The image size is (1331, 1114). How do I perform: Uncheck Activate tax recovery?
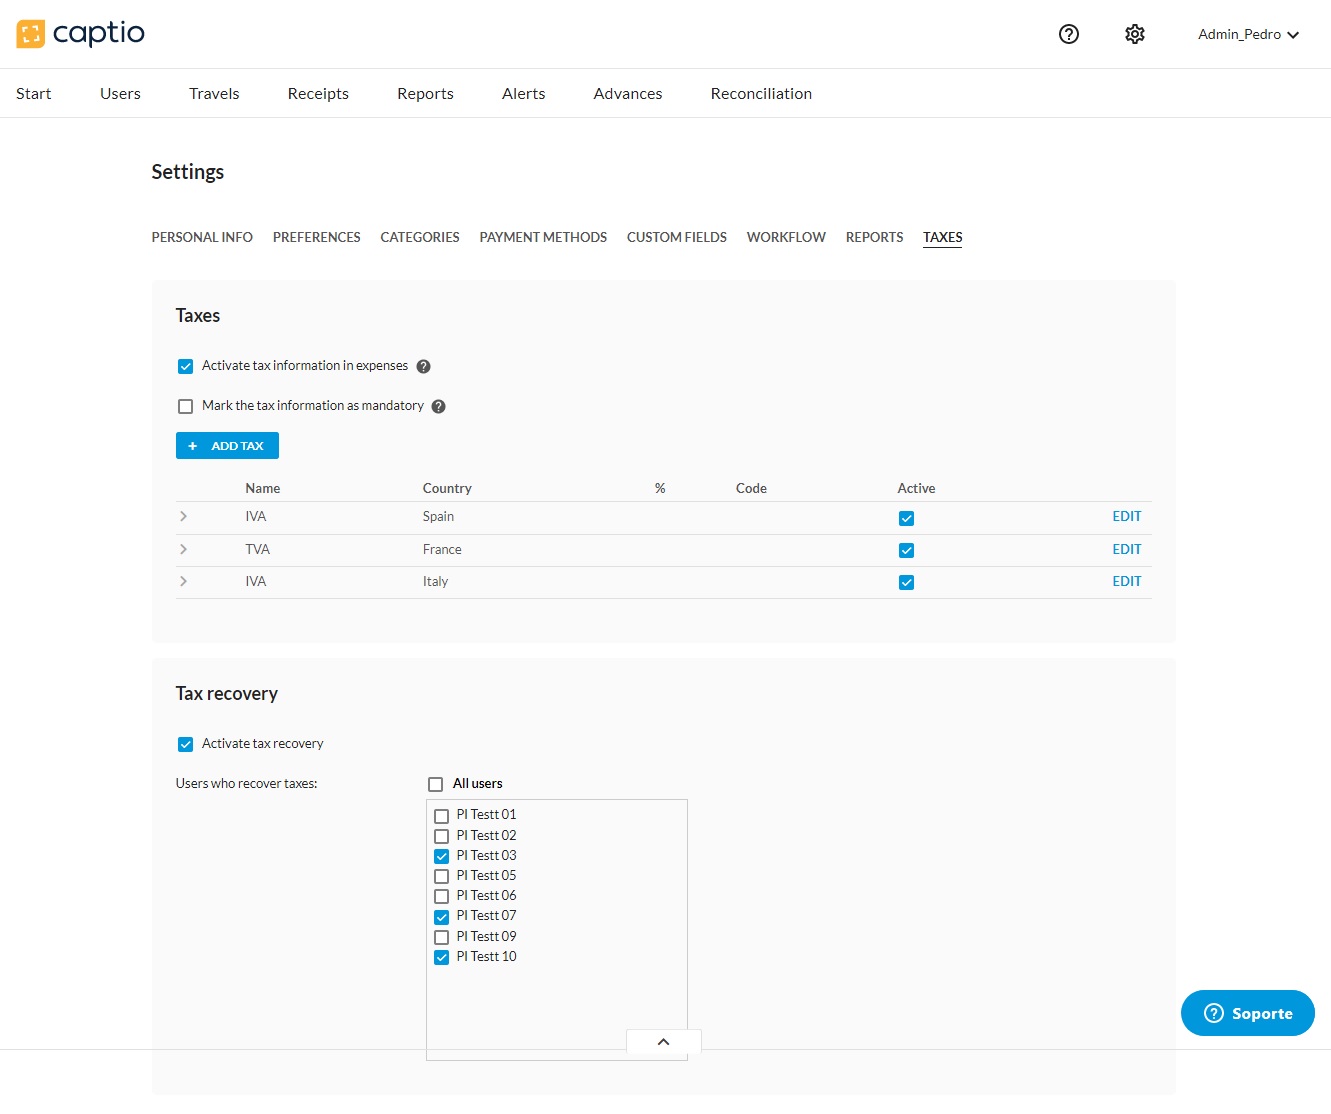(185, 745)
